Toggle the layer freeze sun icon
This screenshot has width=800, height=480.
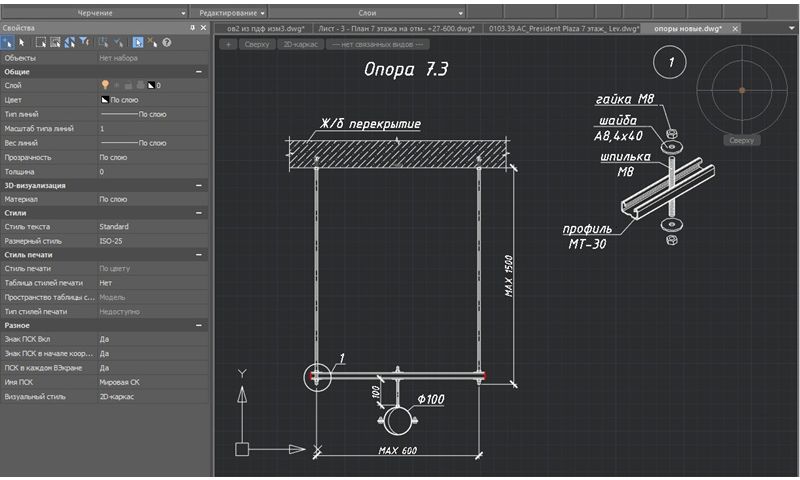point(118,86)
